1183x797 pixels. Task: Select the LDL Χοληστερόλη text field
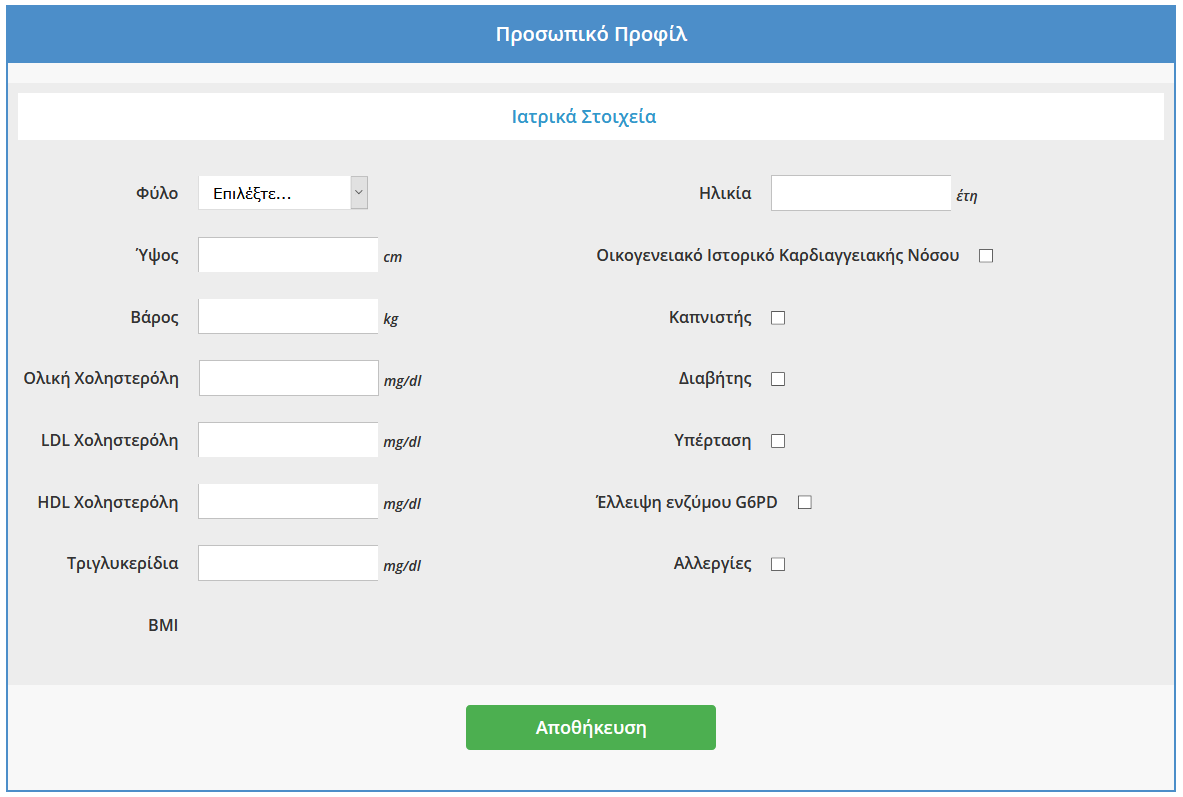coord(288,440)
